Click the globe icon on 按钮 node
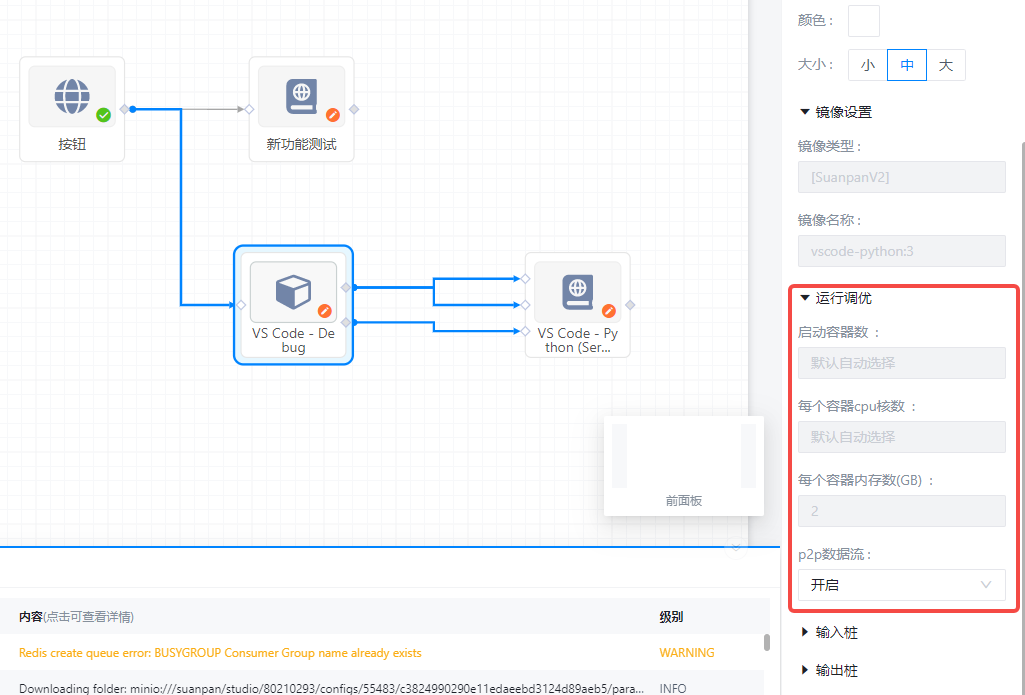 pos(71,96)
